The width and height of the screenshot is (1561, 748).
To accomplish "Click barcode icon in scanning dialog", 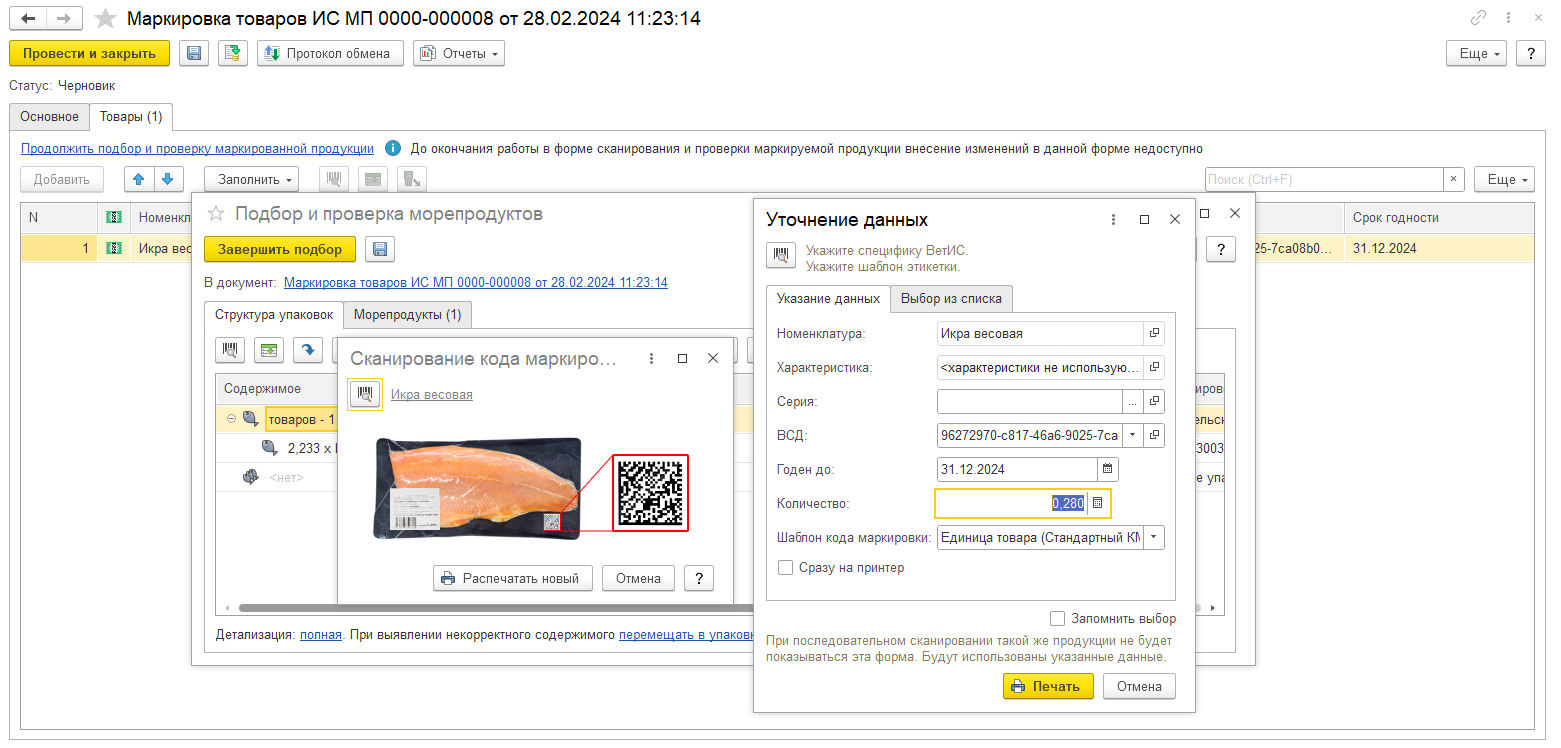I will click(x=364, y=394).
